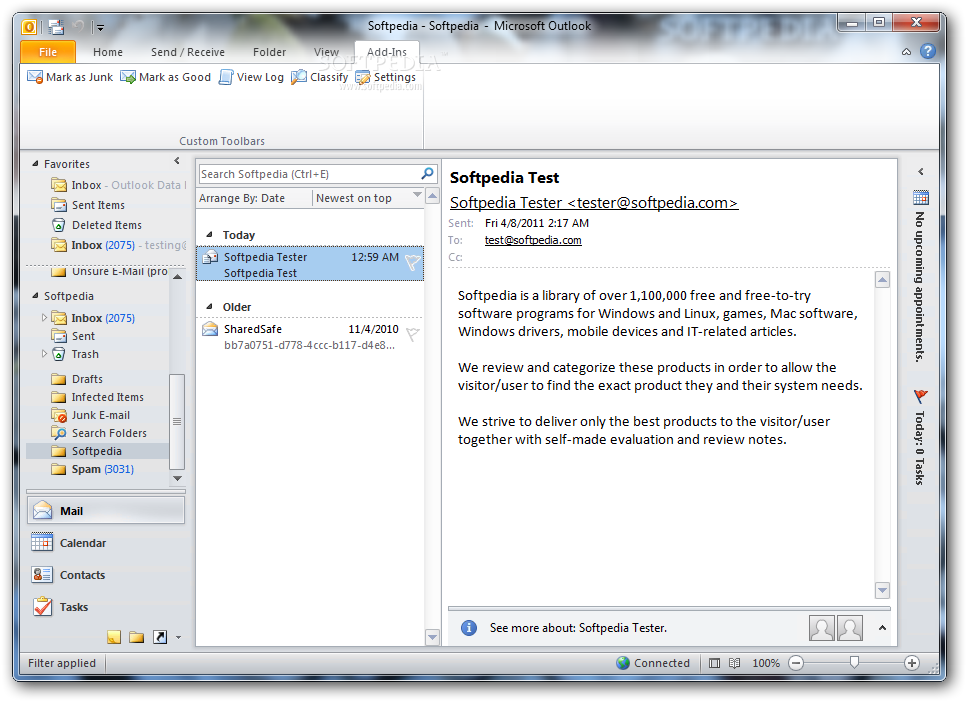
Task: Expand the Trash folder arrow
Action: tap(44, 354)
